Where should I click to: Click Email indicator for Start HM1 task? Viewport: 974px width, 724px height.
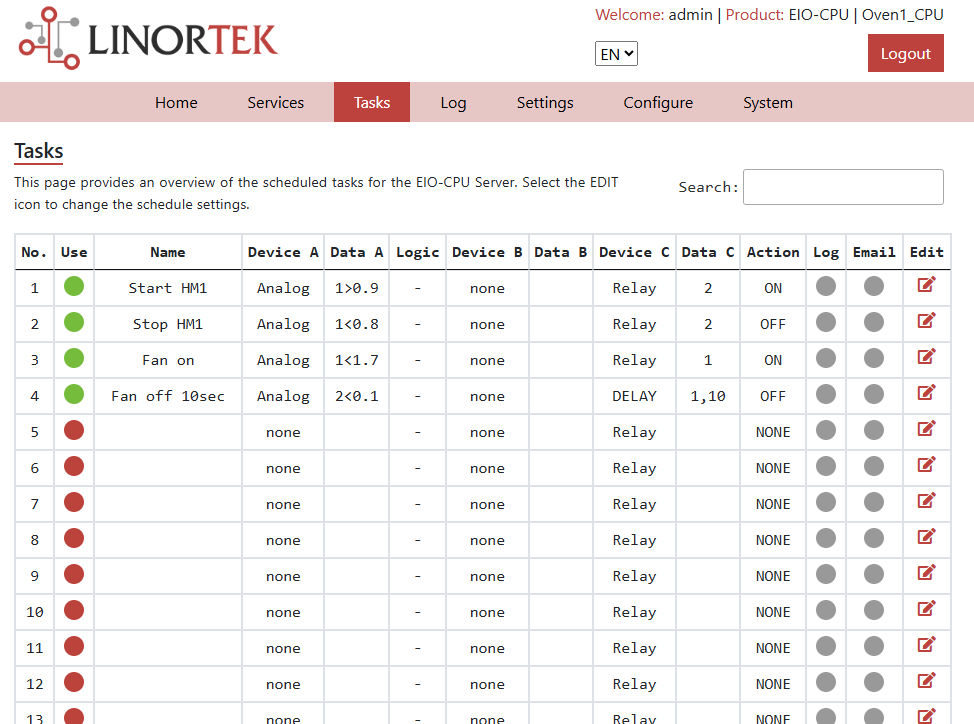873,286
